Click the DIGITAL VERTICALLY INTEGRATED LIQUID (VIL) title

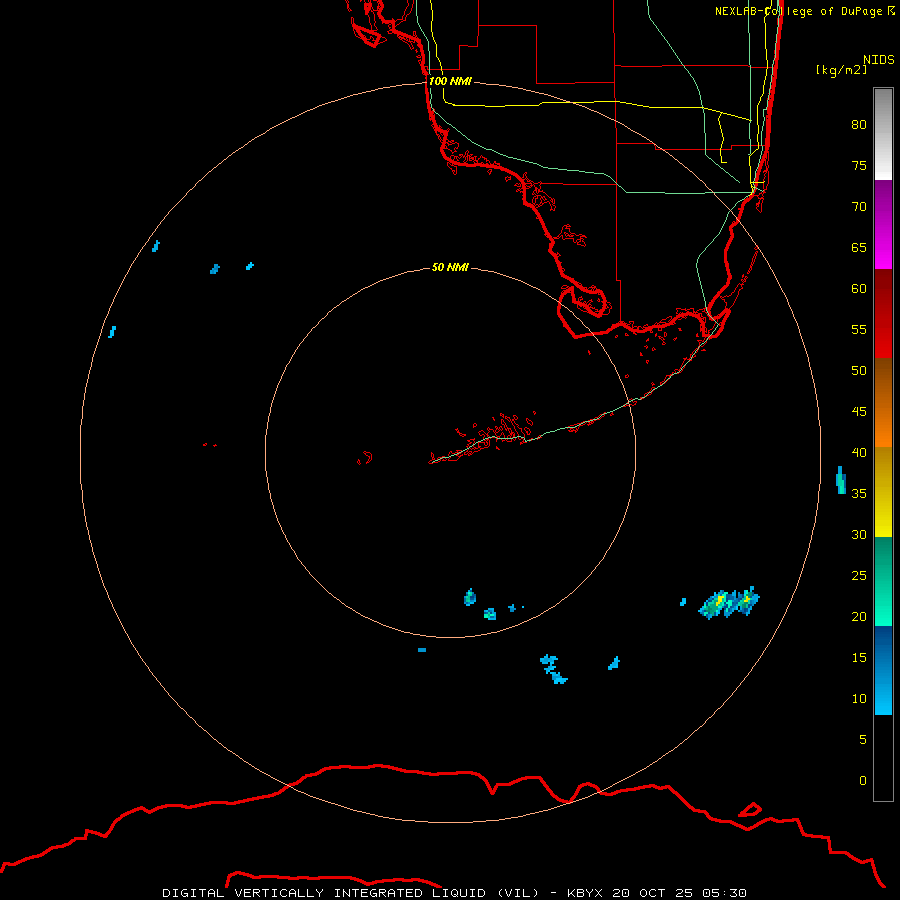click(x=350, y=893)
